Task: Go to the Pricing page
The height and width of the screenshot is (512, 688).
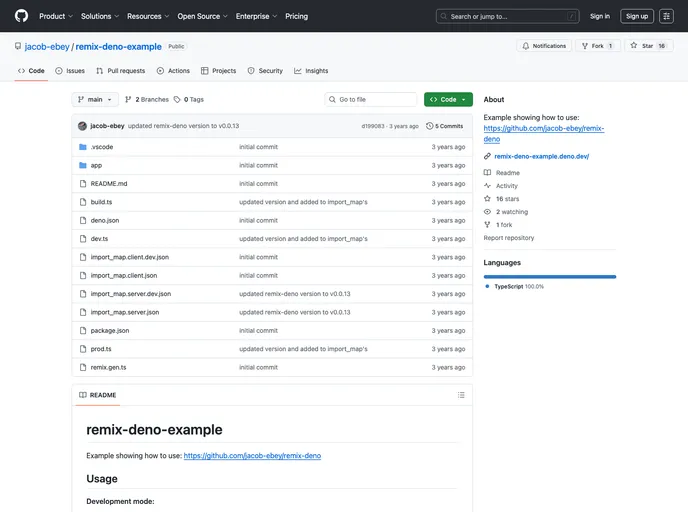Action: coord(297,16)
